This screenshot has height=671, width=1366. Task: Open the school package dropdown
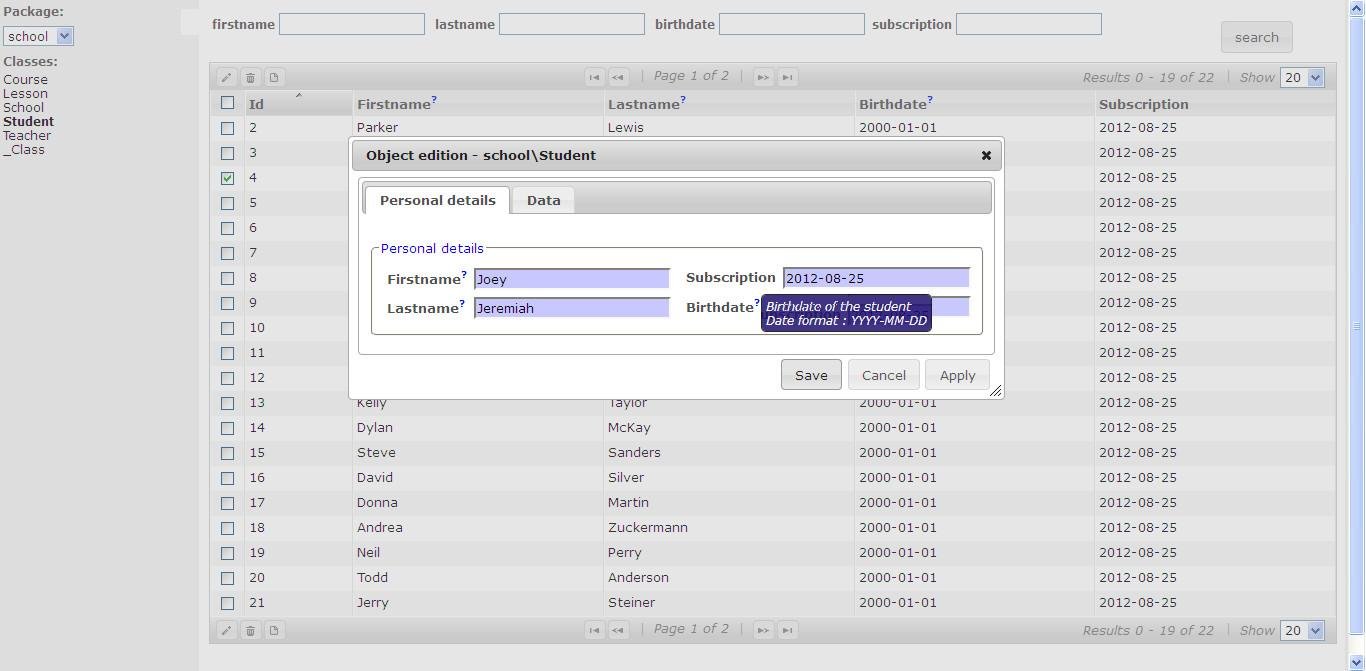pos(37,35)
